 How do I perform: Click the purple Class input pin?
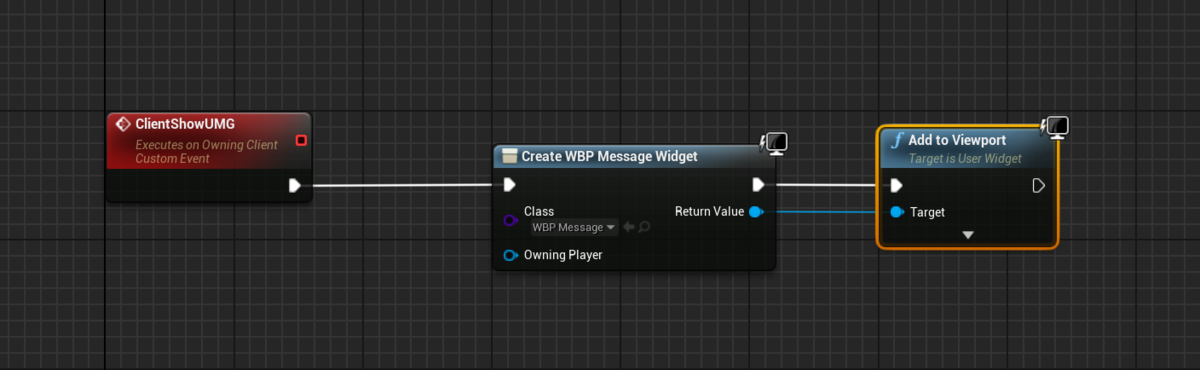click(x=510, y=219)
